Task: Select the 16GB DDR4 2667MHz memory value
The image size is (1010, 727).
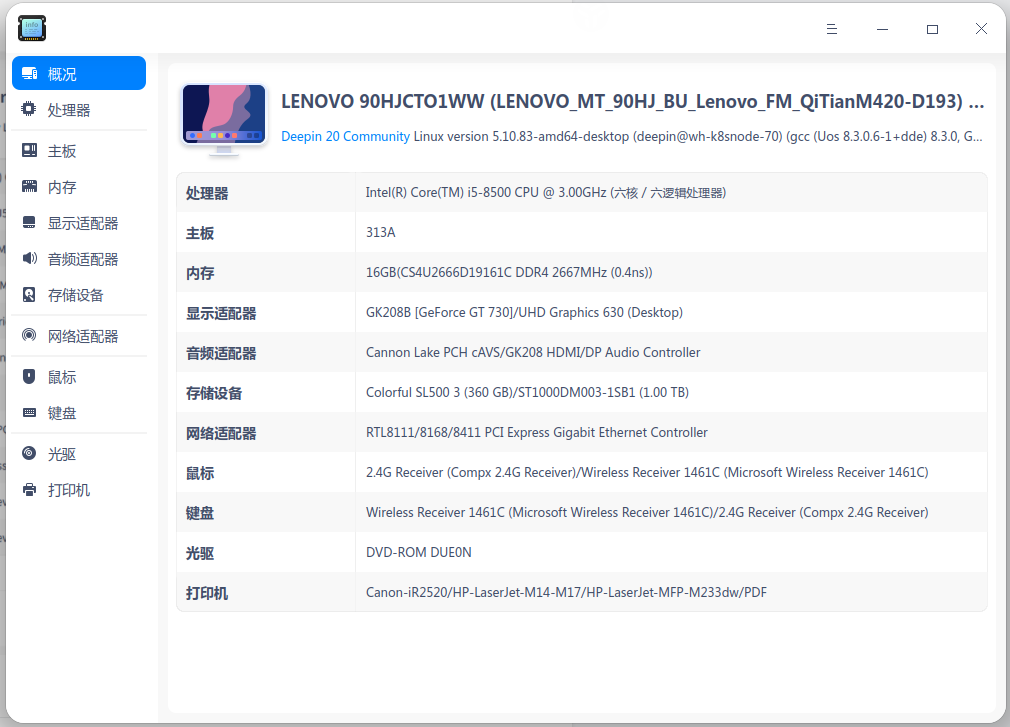Action: (509, 272)
